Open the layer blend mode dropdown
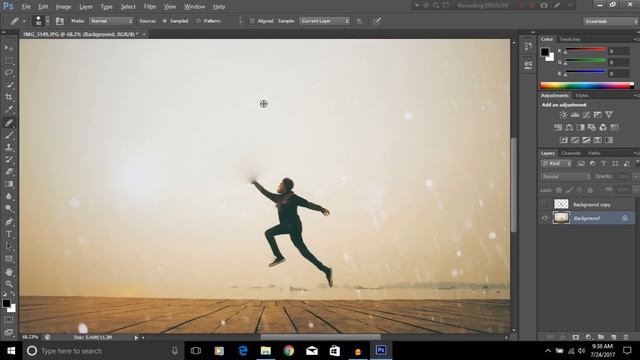Screen dimensions: 640x360 point(565,177)
